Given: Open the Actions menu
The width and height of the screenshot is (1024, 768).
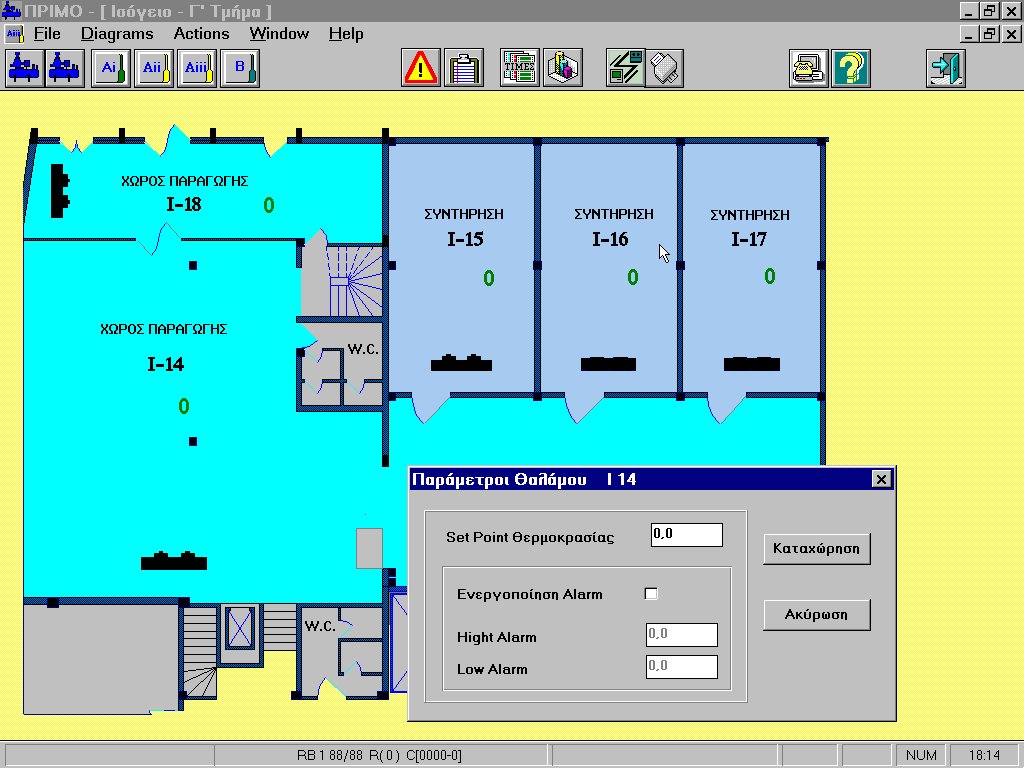Looking at the screenshot, I should click(x=201, y=34).
